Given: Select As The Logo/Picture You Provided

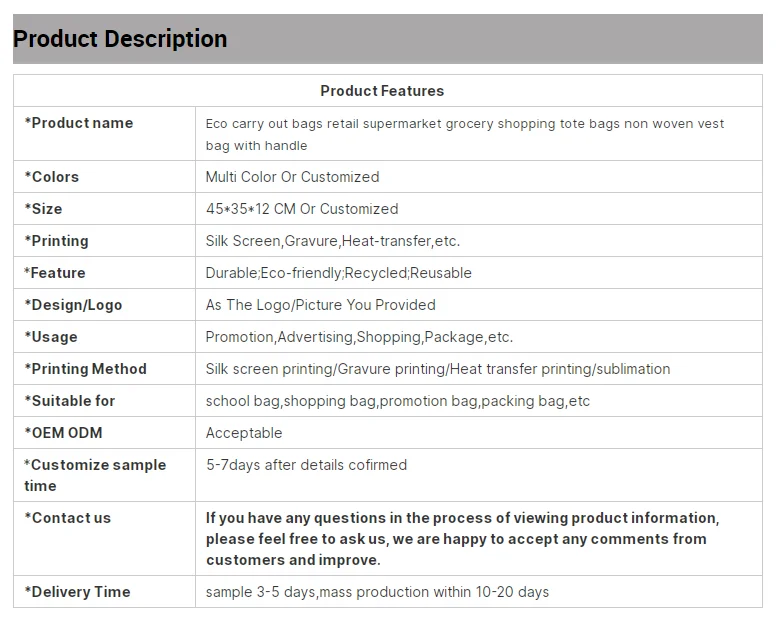Looking at the screenshot, I should tap(320, 305).
